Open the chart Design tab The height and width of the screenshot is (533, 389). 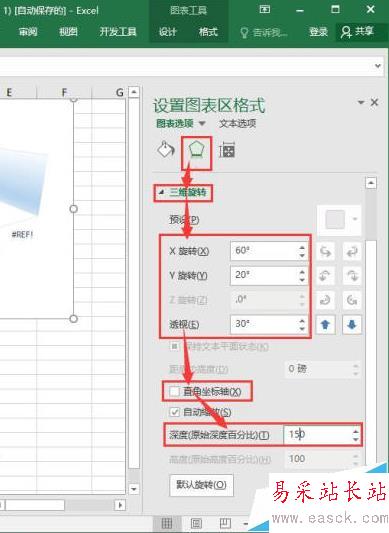[168, 32]
